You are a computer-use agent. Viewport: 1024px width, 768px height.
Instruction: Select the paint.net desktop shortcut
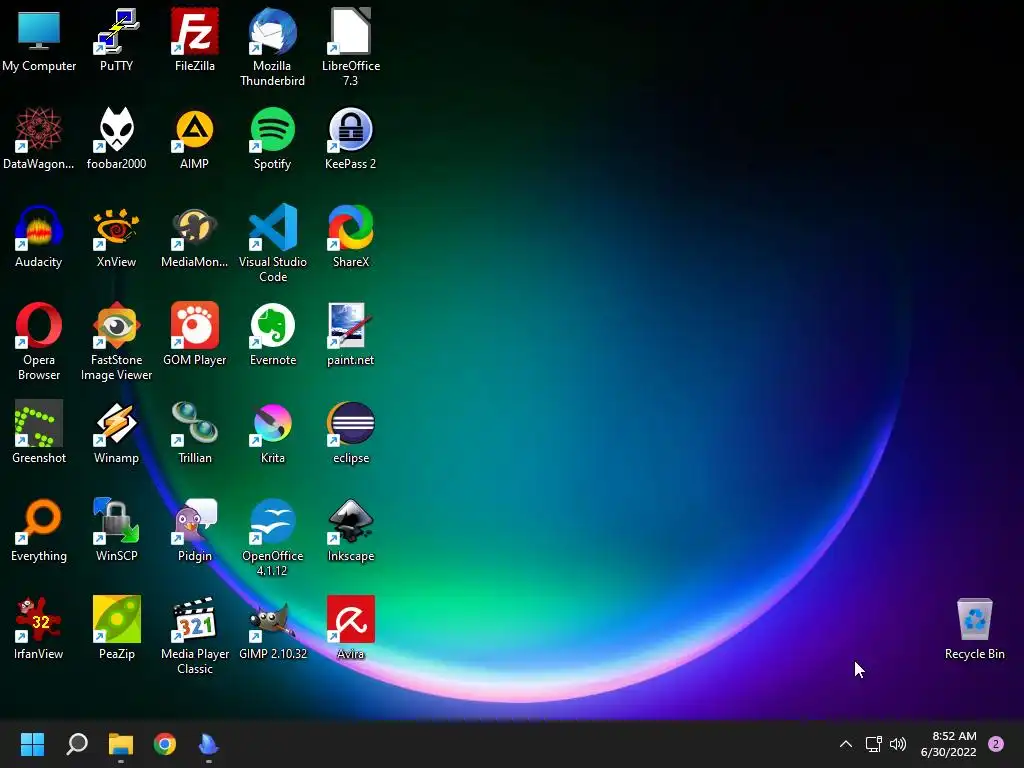[x=351, y=334]
